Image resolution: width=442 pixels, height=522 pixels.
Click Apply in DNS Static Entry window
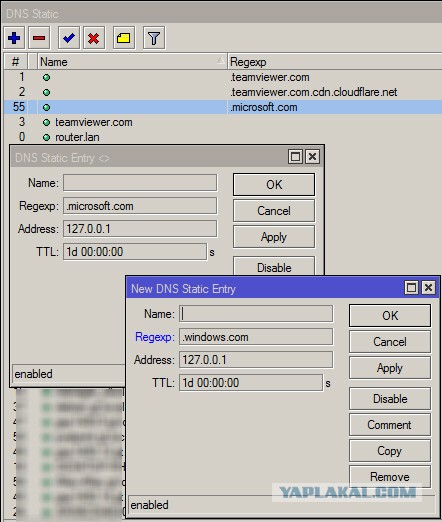pos(274,237)
